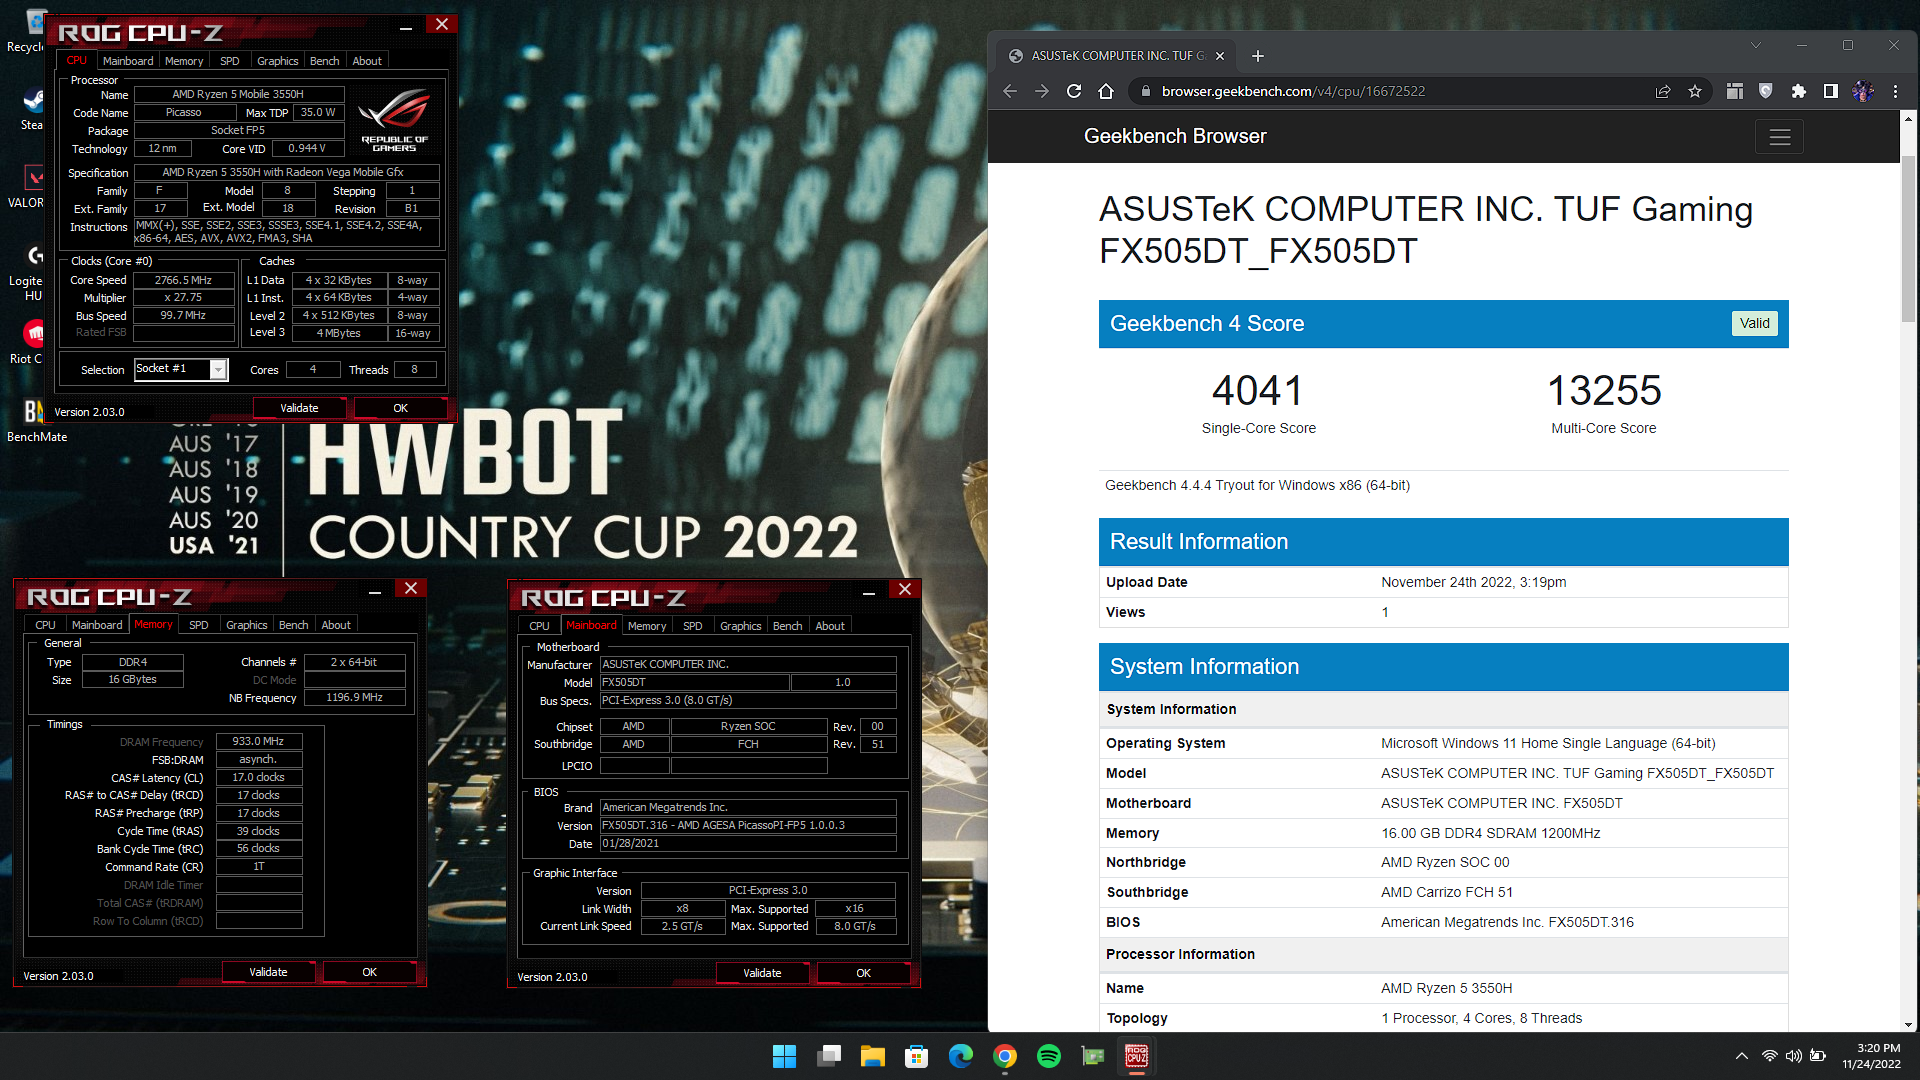This screenshot has width=1920, height=1080.
Task: Select CPU tab in Memory CPU-Z window
Action: point(45,625)
